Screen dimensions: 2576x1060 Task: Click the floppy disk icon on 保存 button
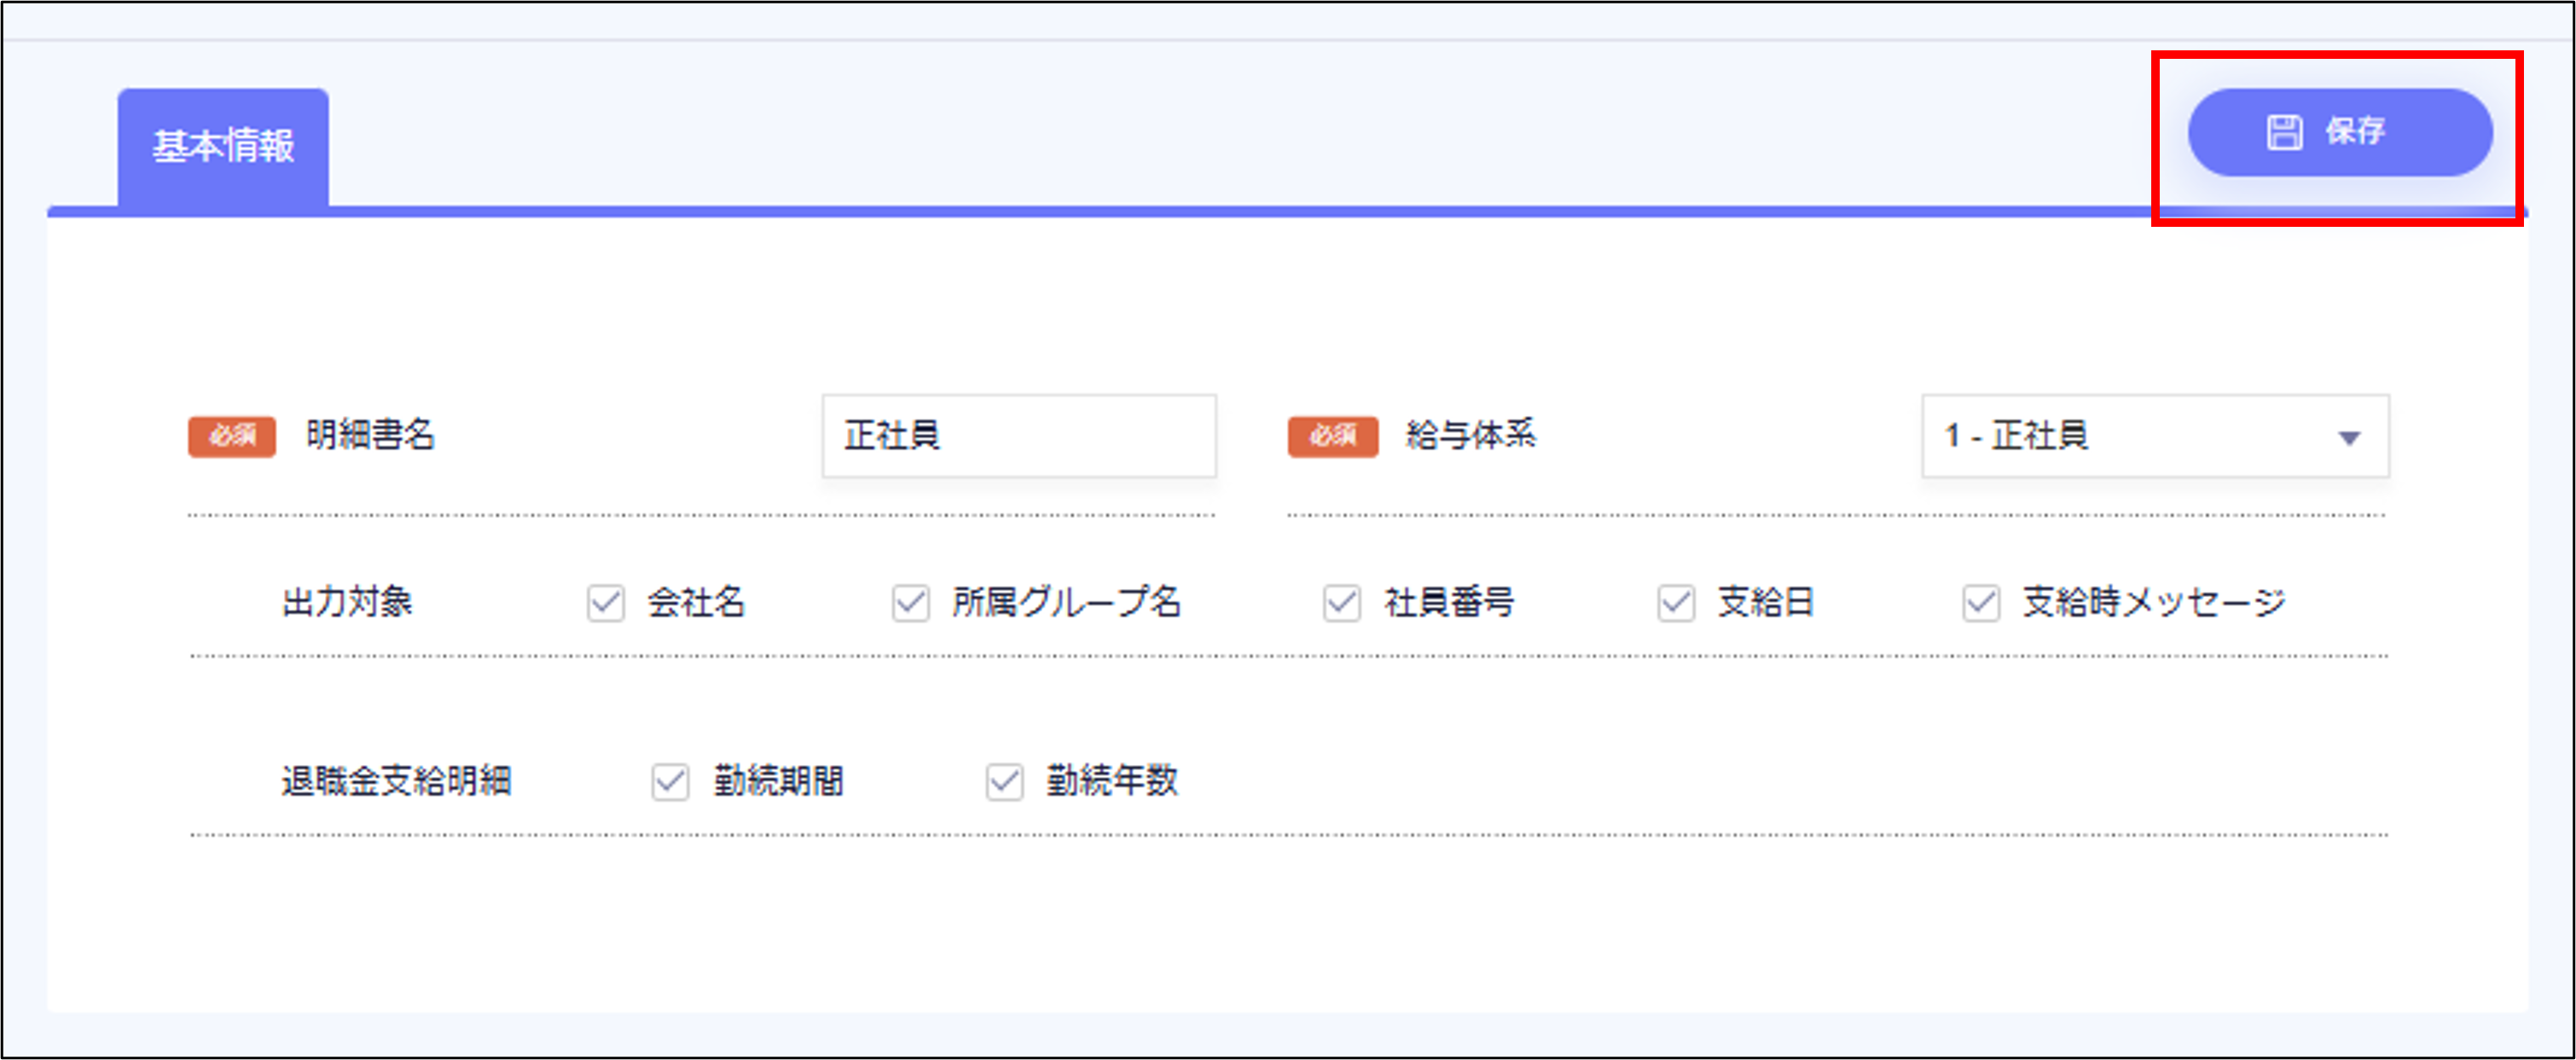click(2284, 132)
